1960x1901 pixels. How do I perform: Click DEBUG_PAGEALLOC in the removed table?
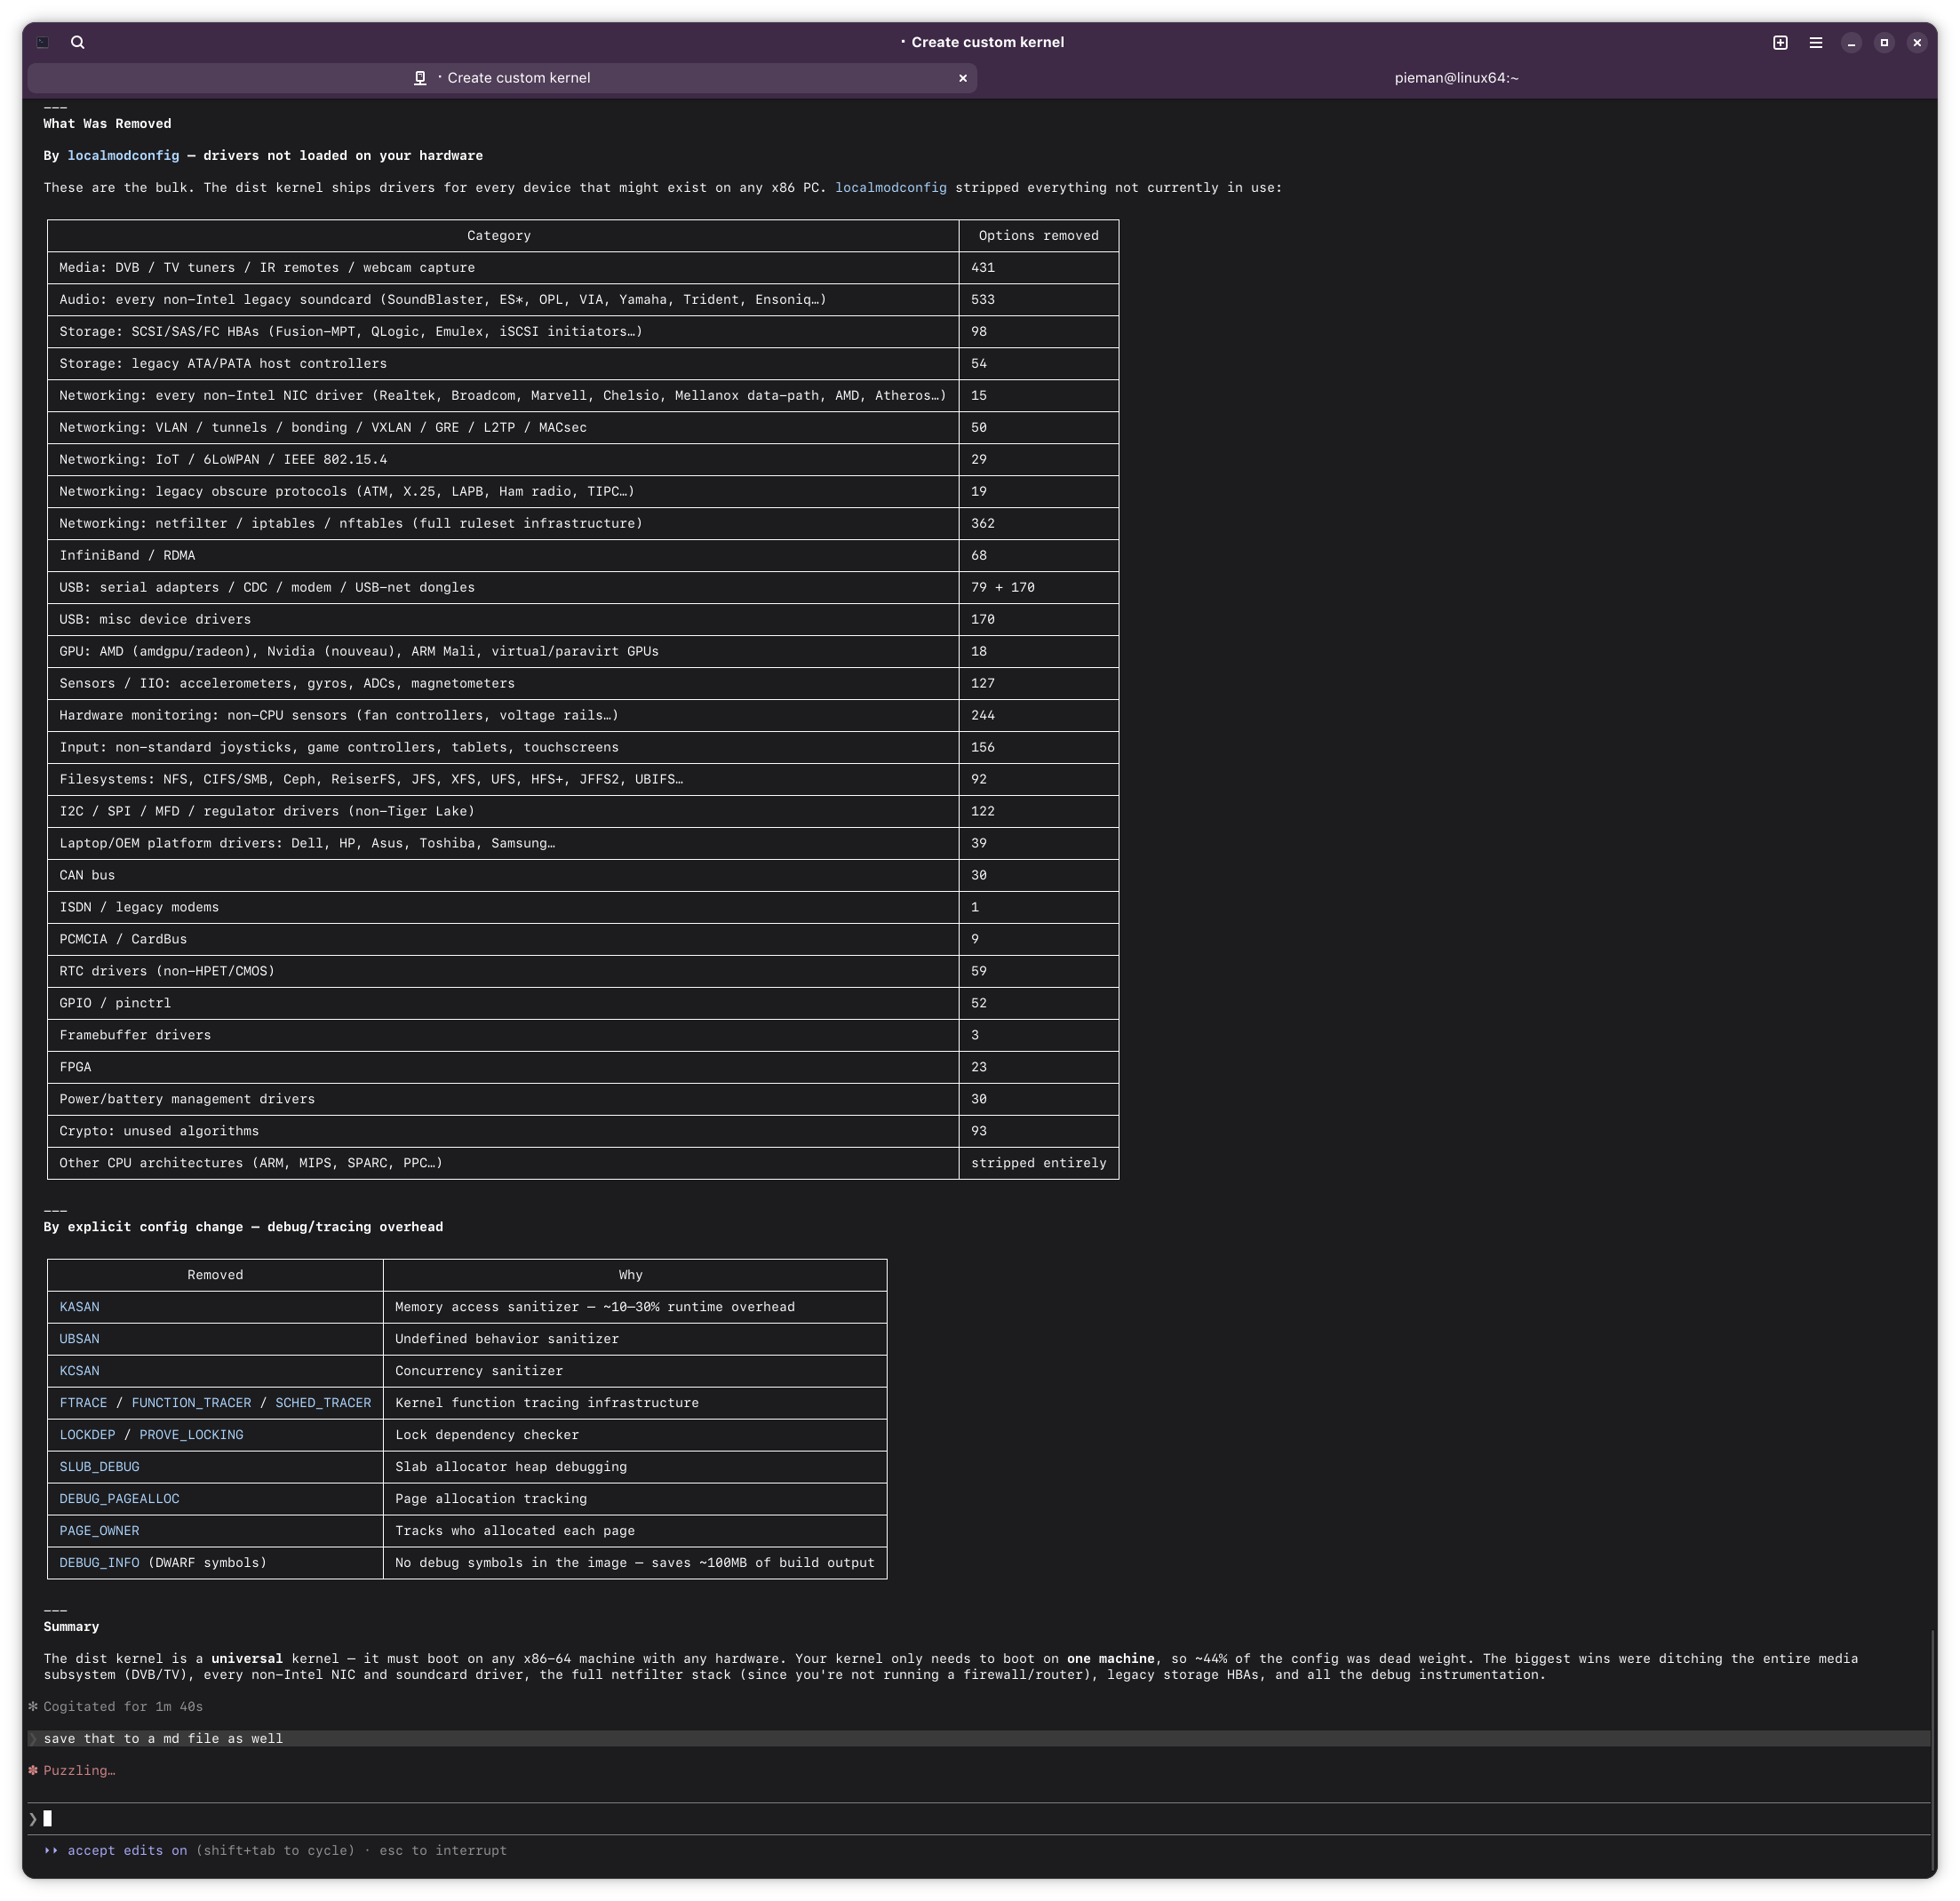119,1498
